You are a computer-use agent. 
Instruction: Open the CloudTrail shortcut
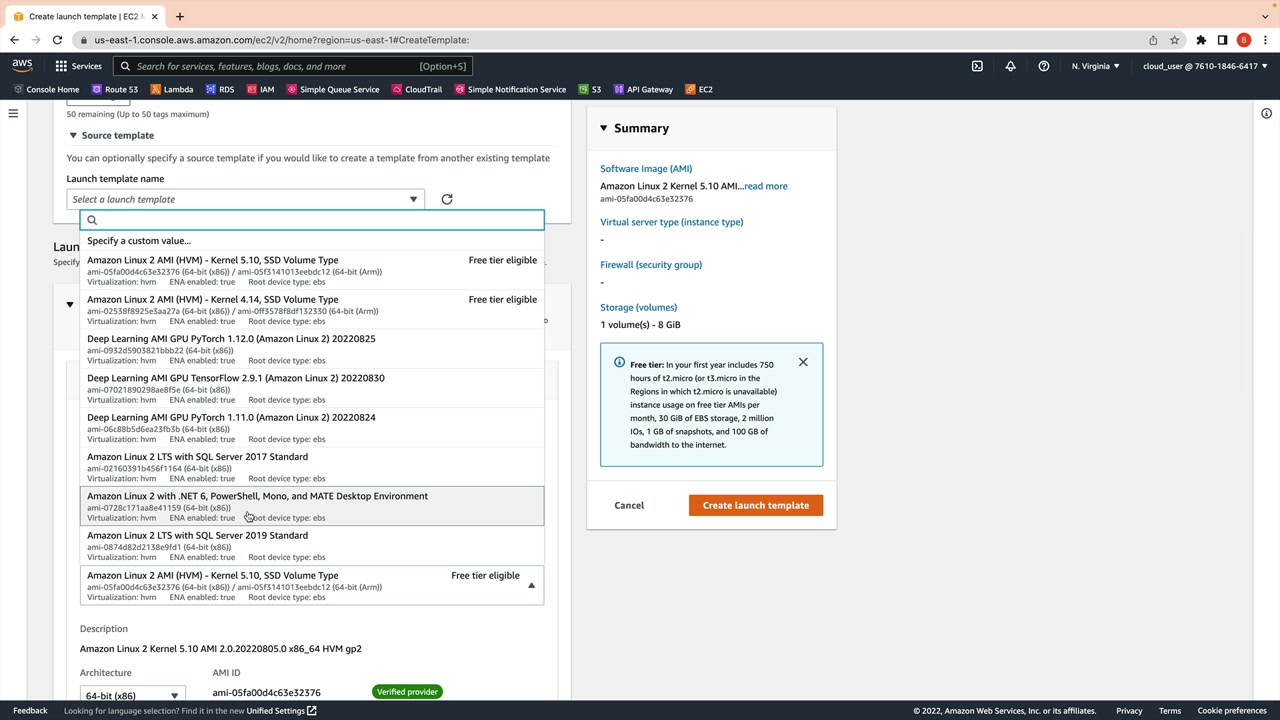tap(416, 89)
